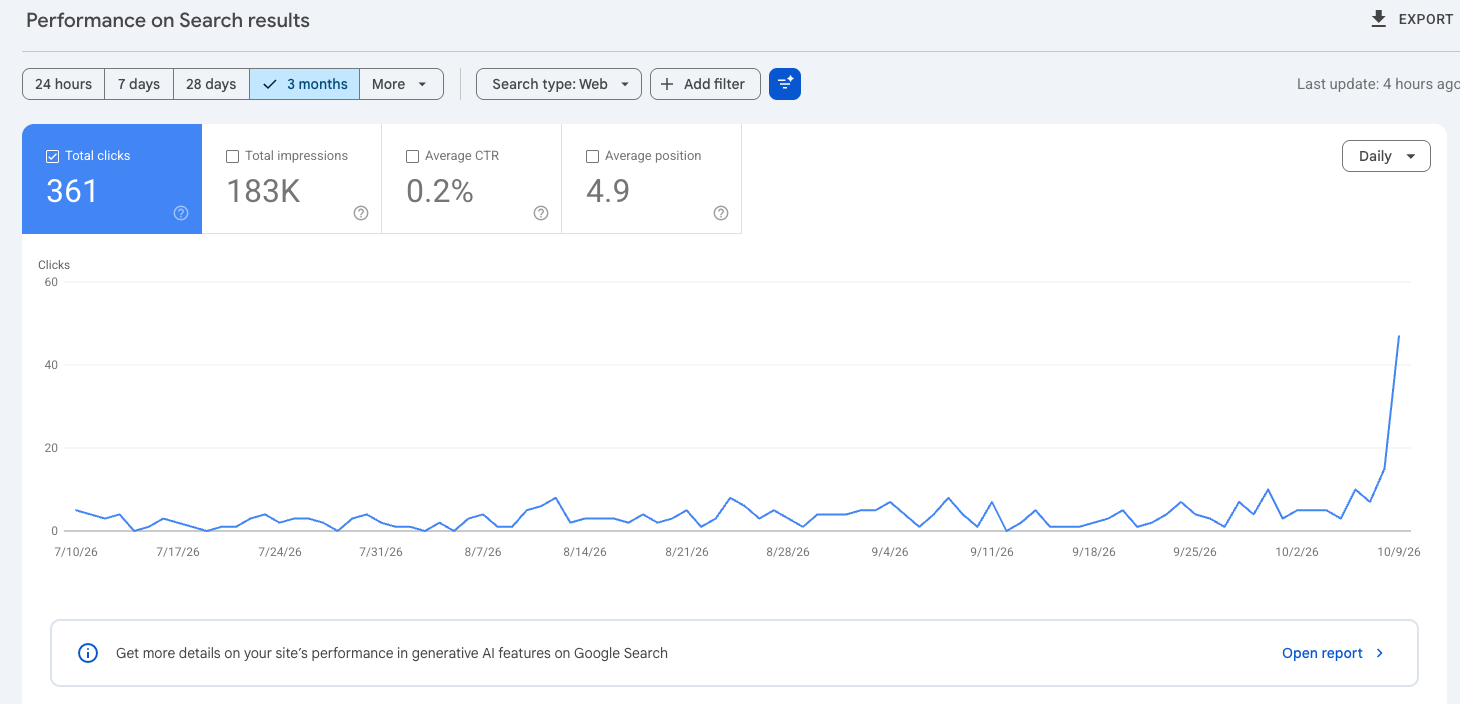Enable the Average CTR checkbox

point(413,156)
